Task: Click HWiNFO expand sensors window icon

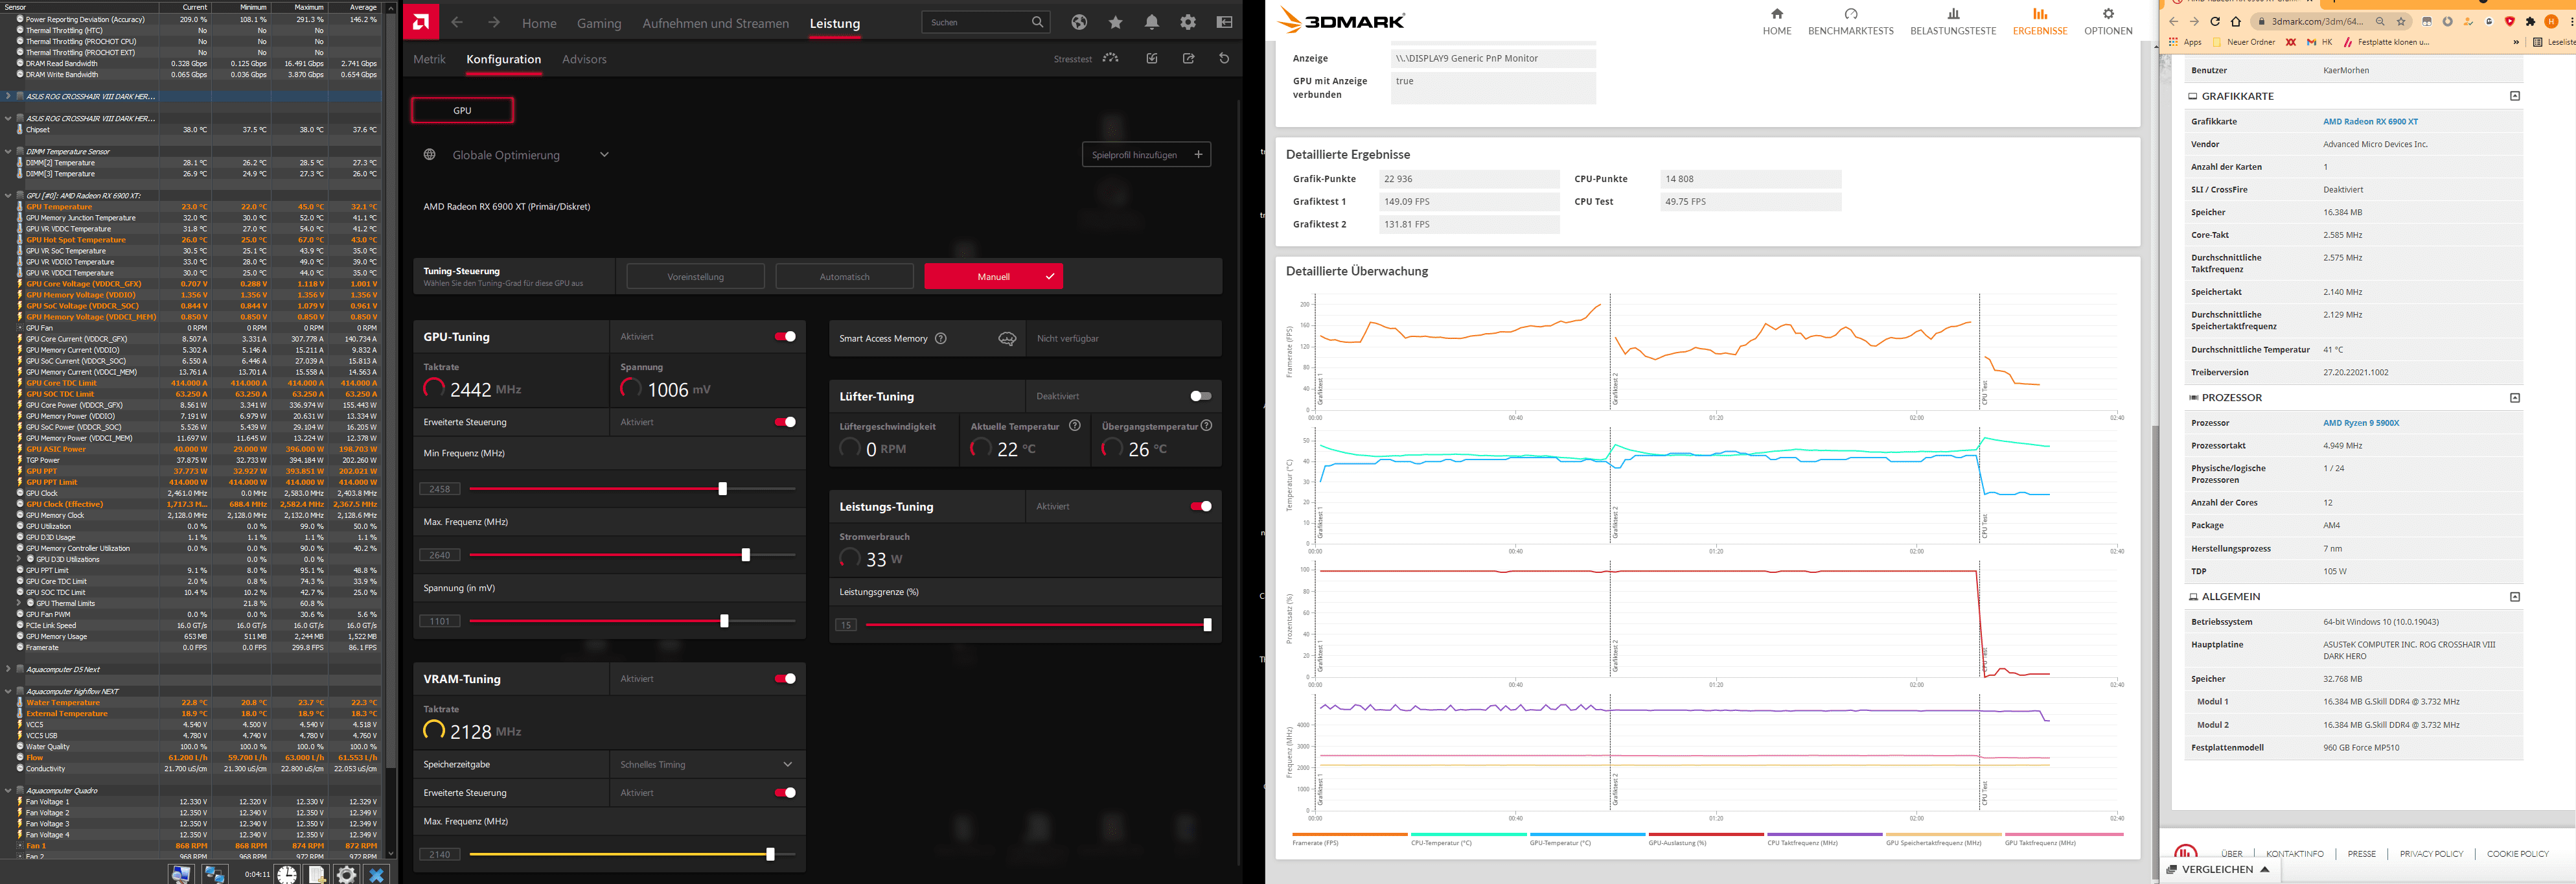Action: click(181, 874)
